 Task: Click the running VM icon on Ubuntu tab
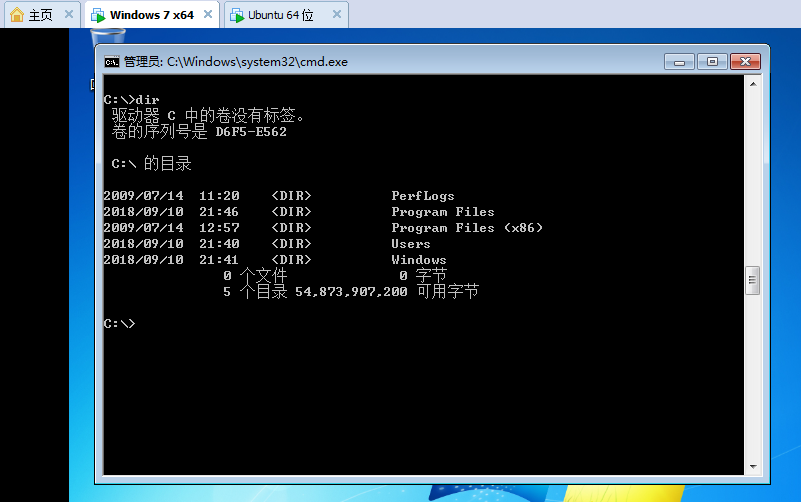[237, 15]
